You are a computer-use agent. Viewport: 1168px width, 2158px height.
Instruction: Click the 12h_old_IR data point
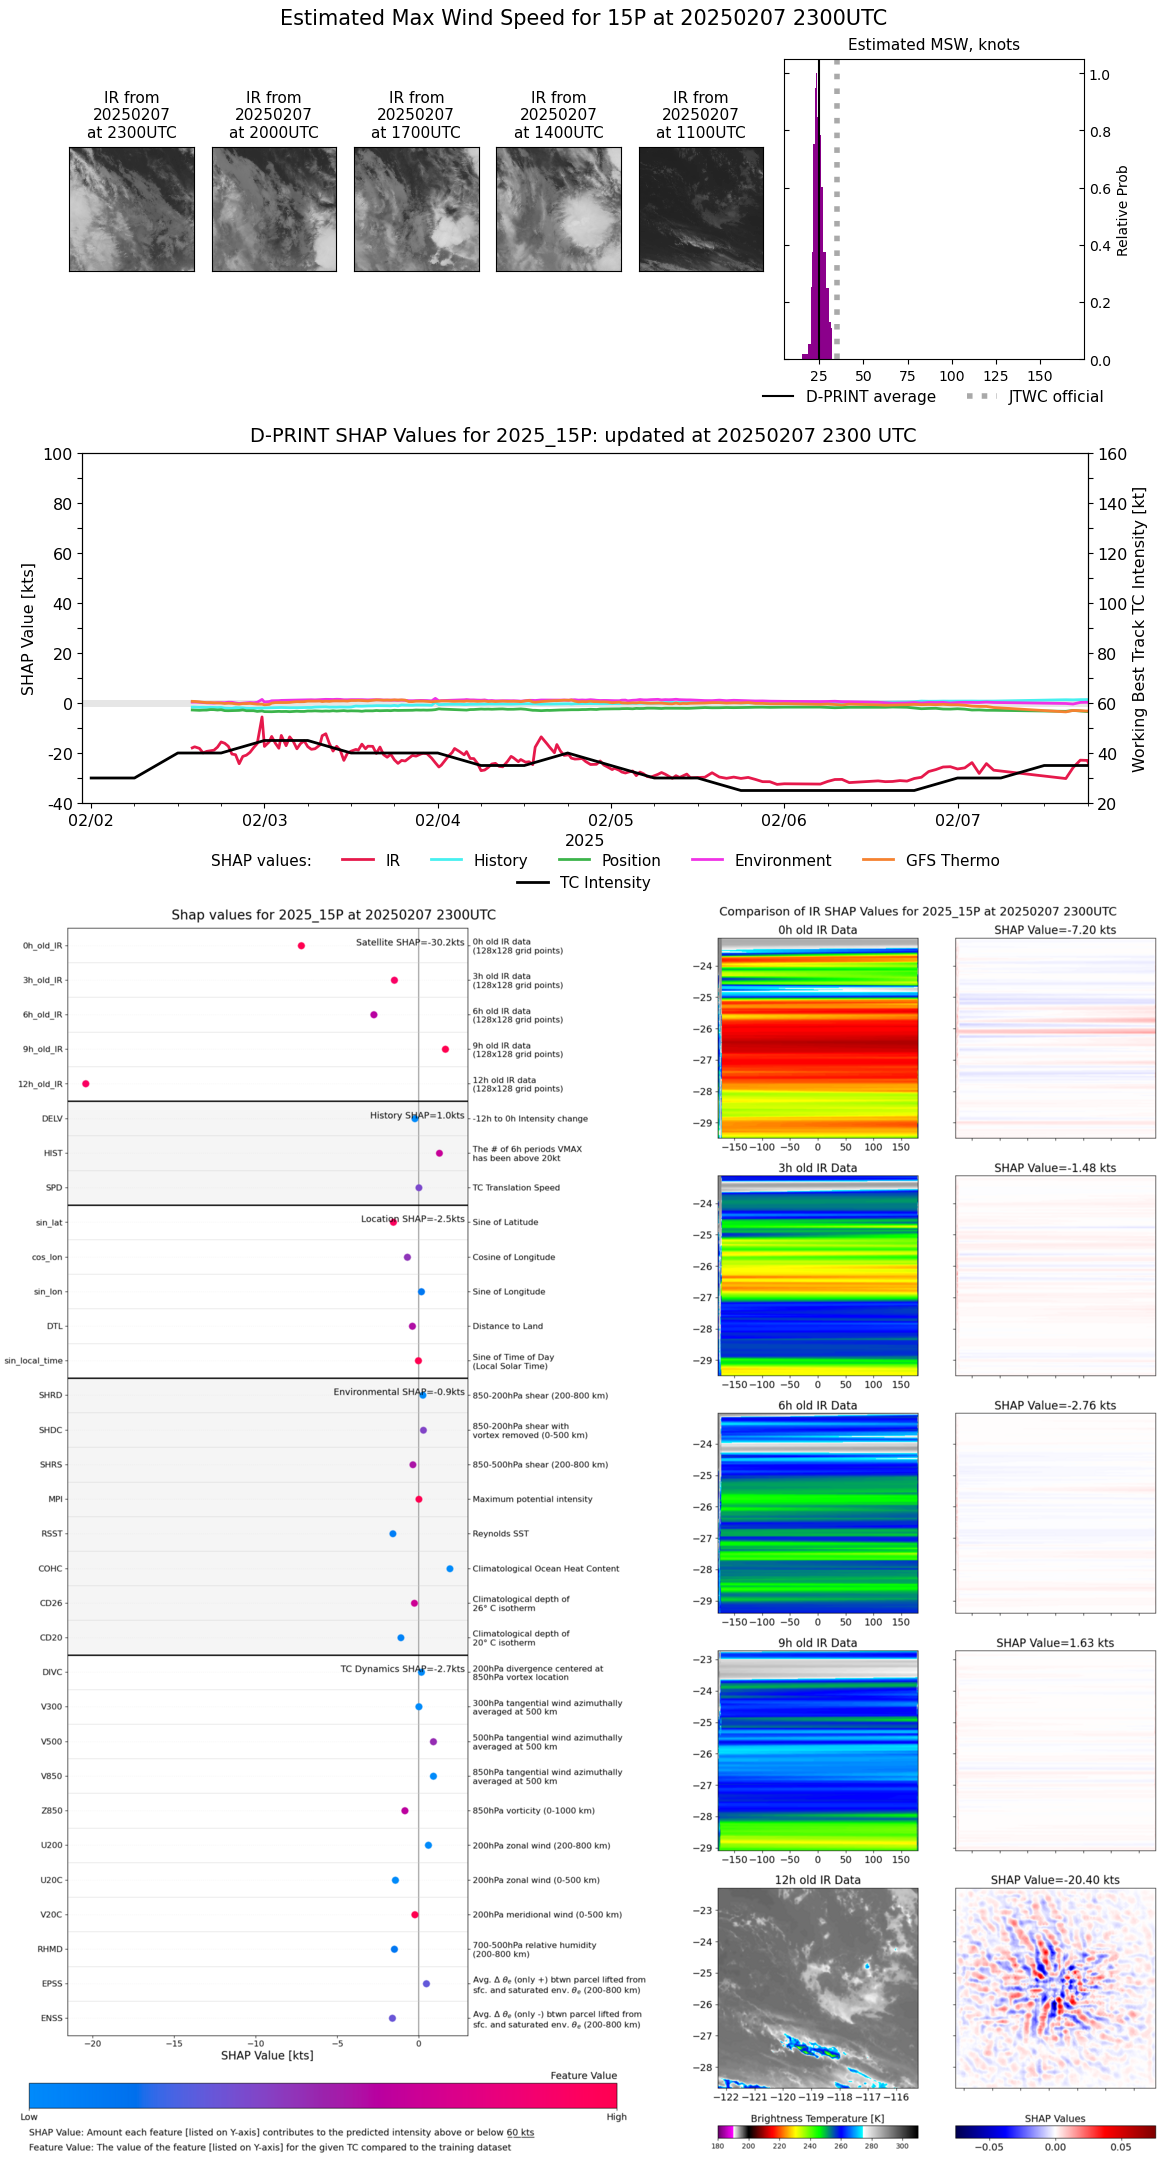(x=86, y=1084)
